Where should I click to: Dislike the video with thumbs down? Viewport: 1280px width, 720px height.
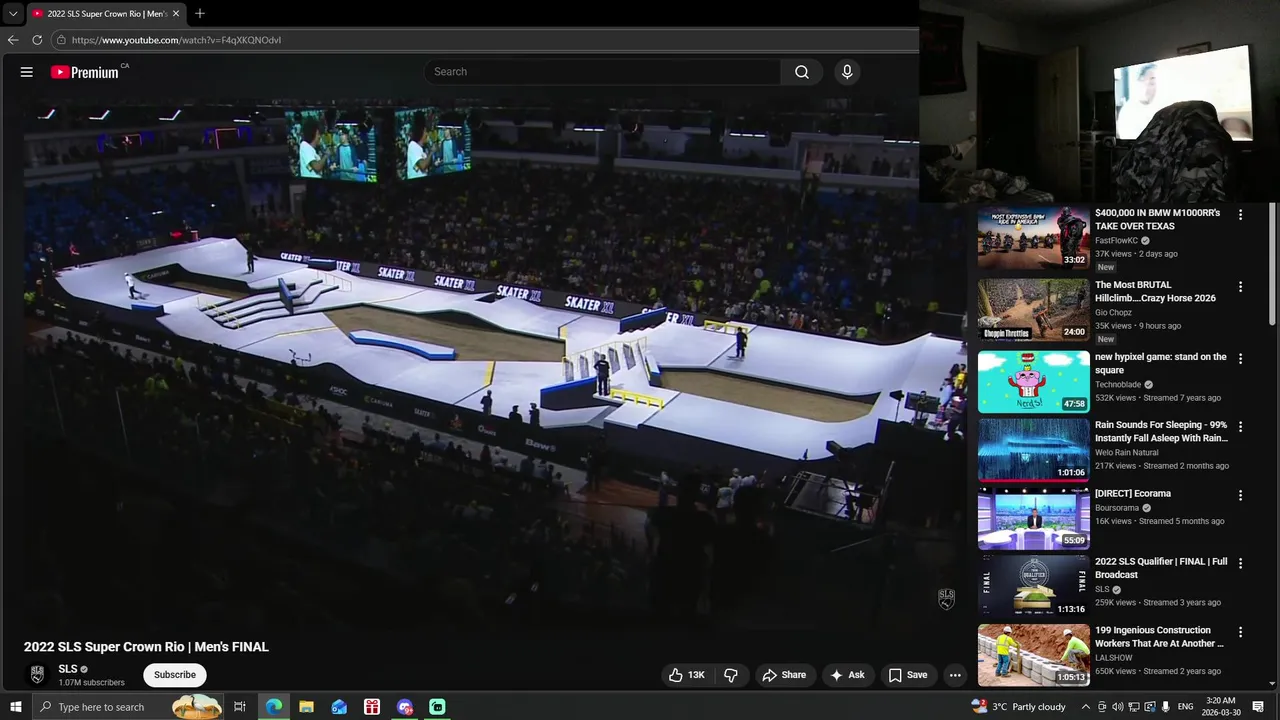(731, 675)
